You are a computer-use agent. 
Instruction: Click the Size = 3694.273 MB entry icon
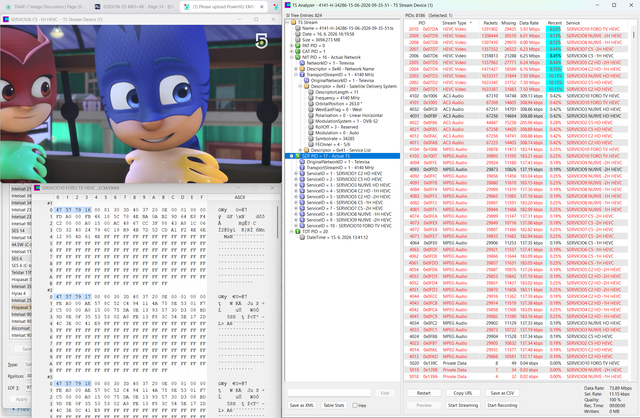[298, 40]
